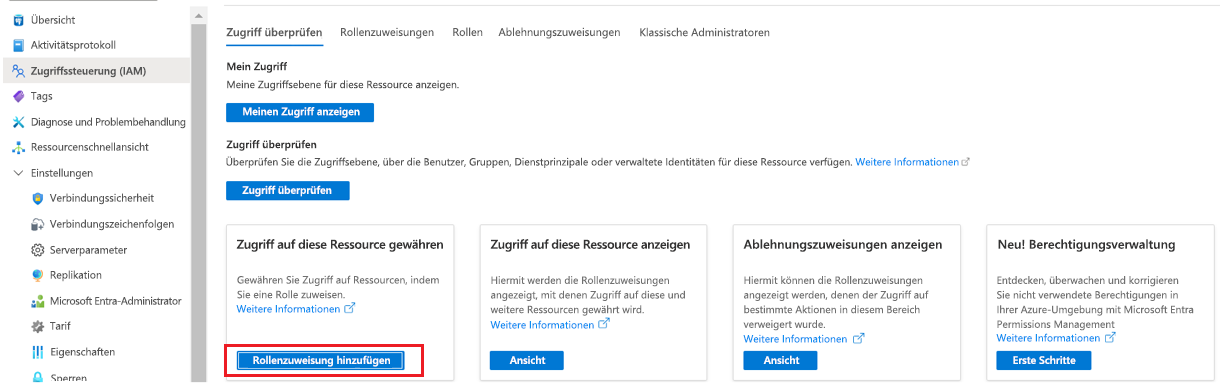The width and height of the screenshot is (1220, 389).
Task: Open the Zugriff überprüfen tab
Action: pyautogui.click(x=274, y=32)
